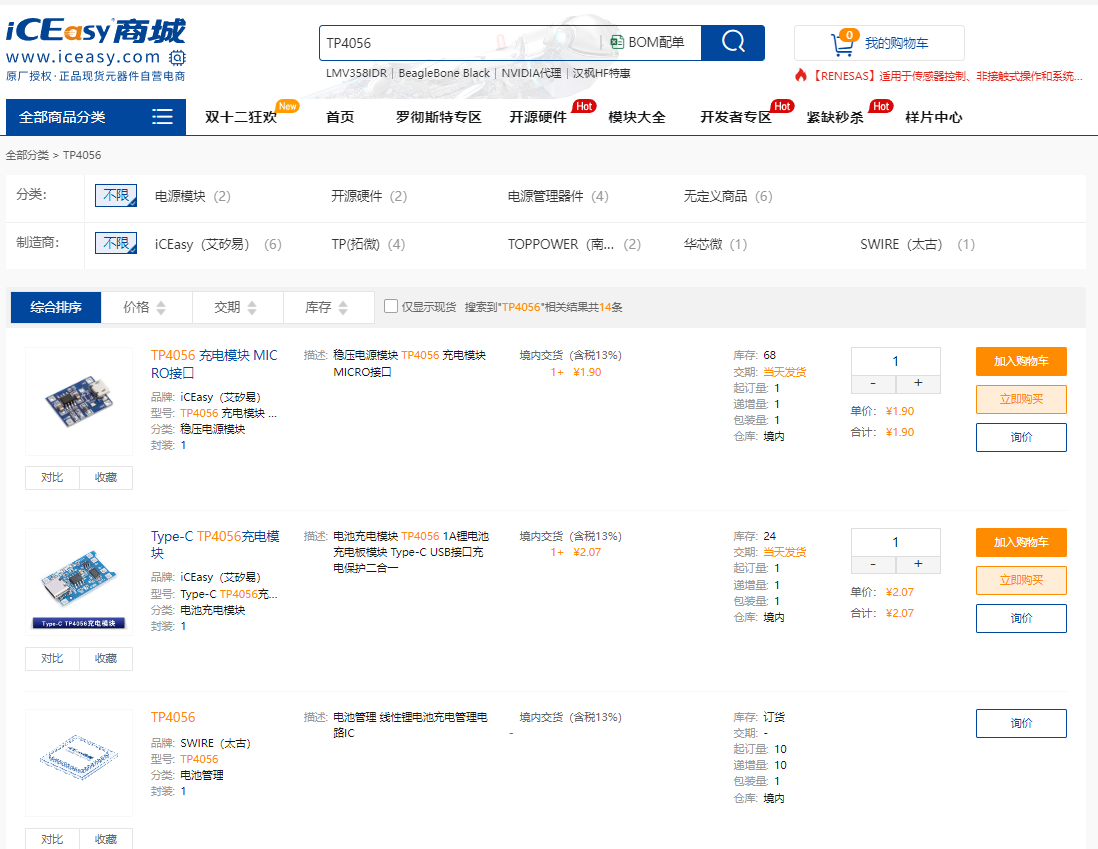Click the iCEasy 商城 logo
This screenshot has width=1098, height=849.
[96, 49]
